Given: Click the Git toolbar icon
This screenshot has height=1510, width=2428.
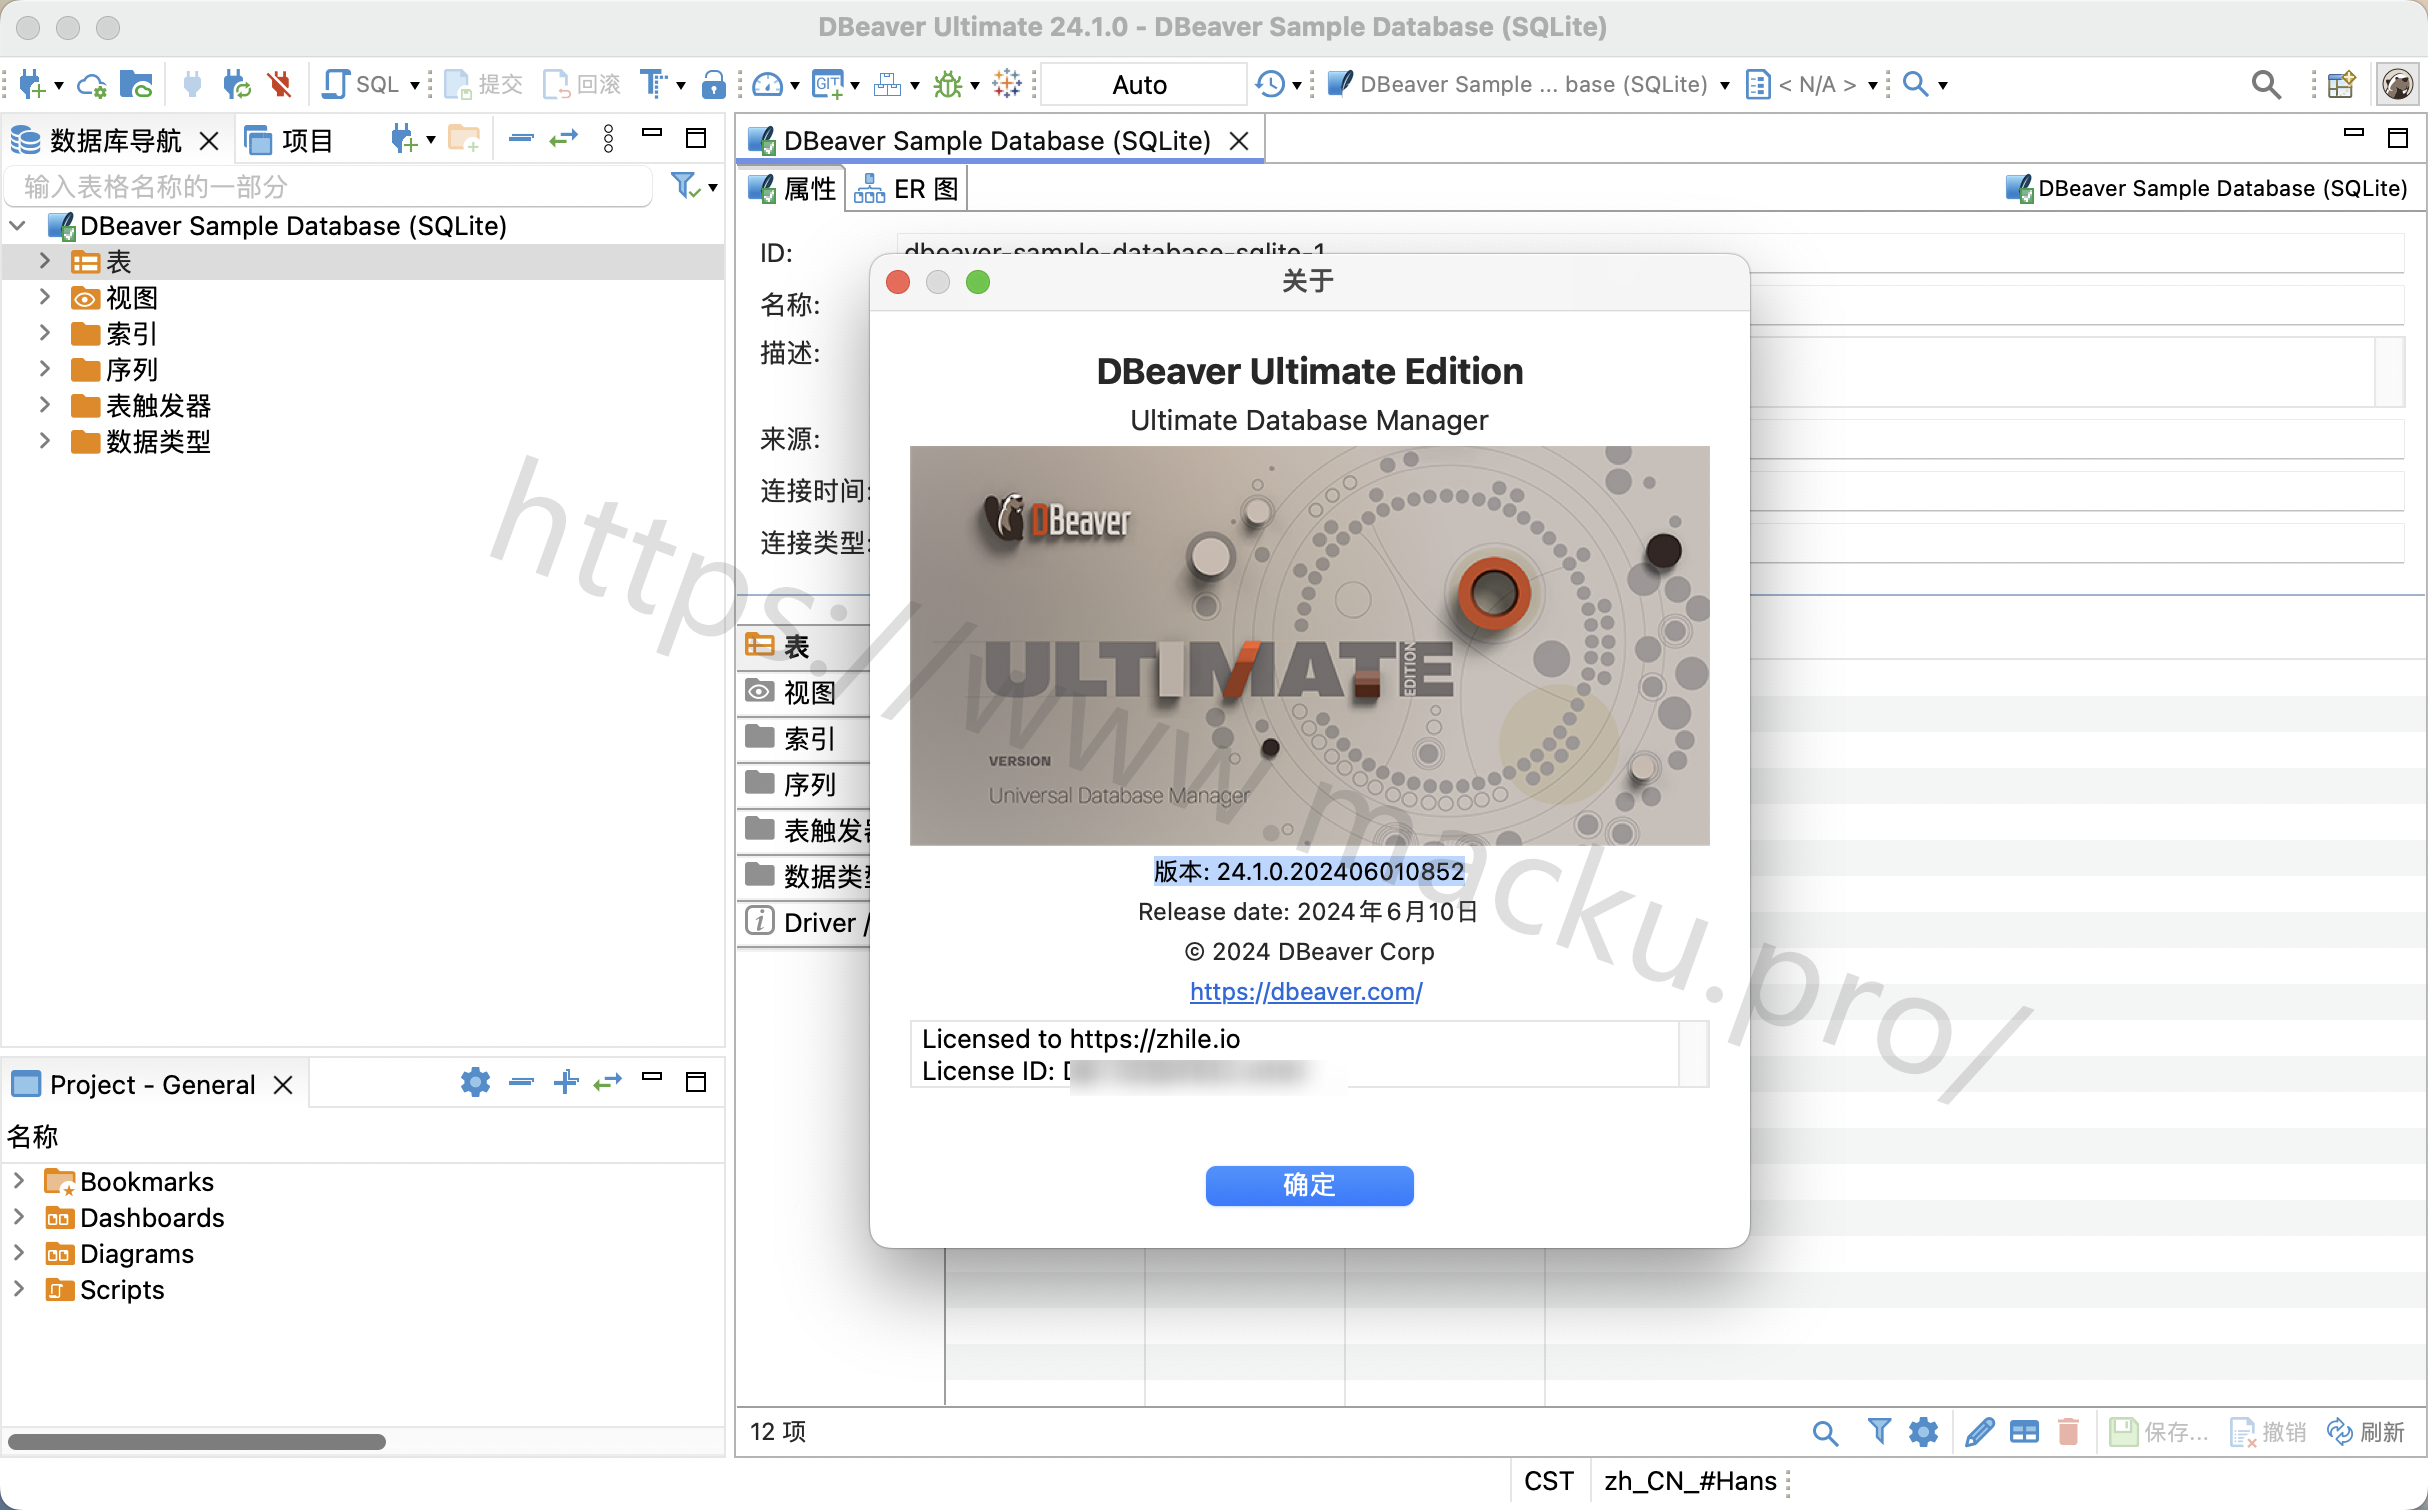Looking at the screenshot, I should pyautogui.click(x=827, y=85).
